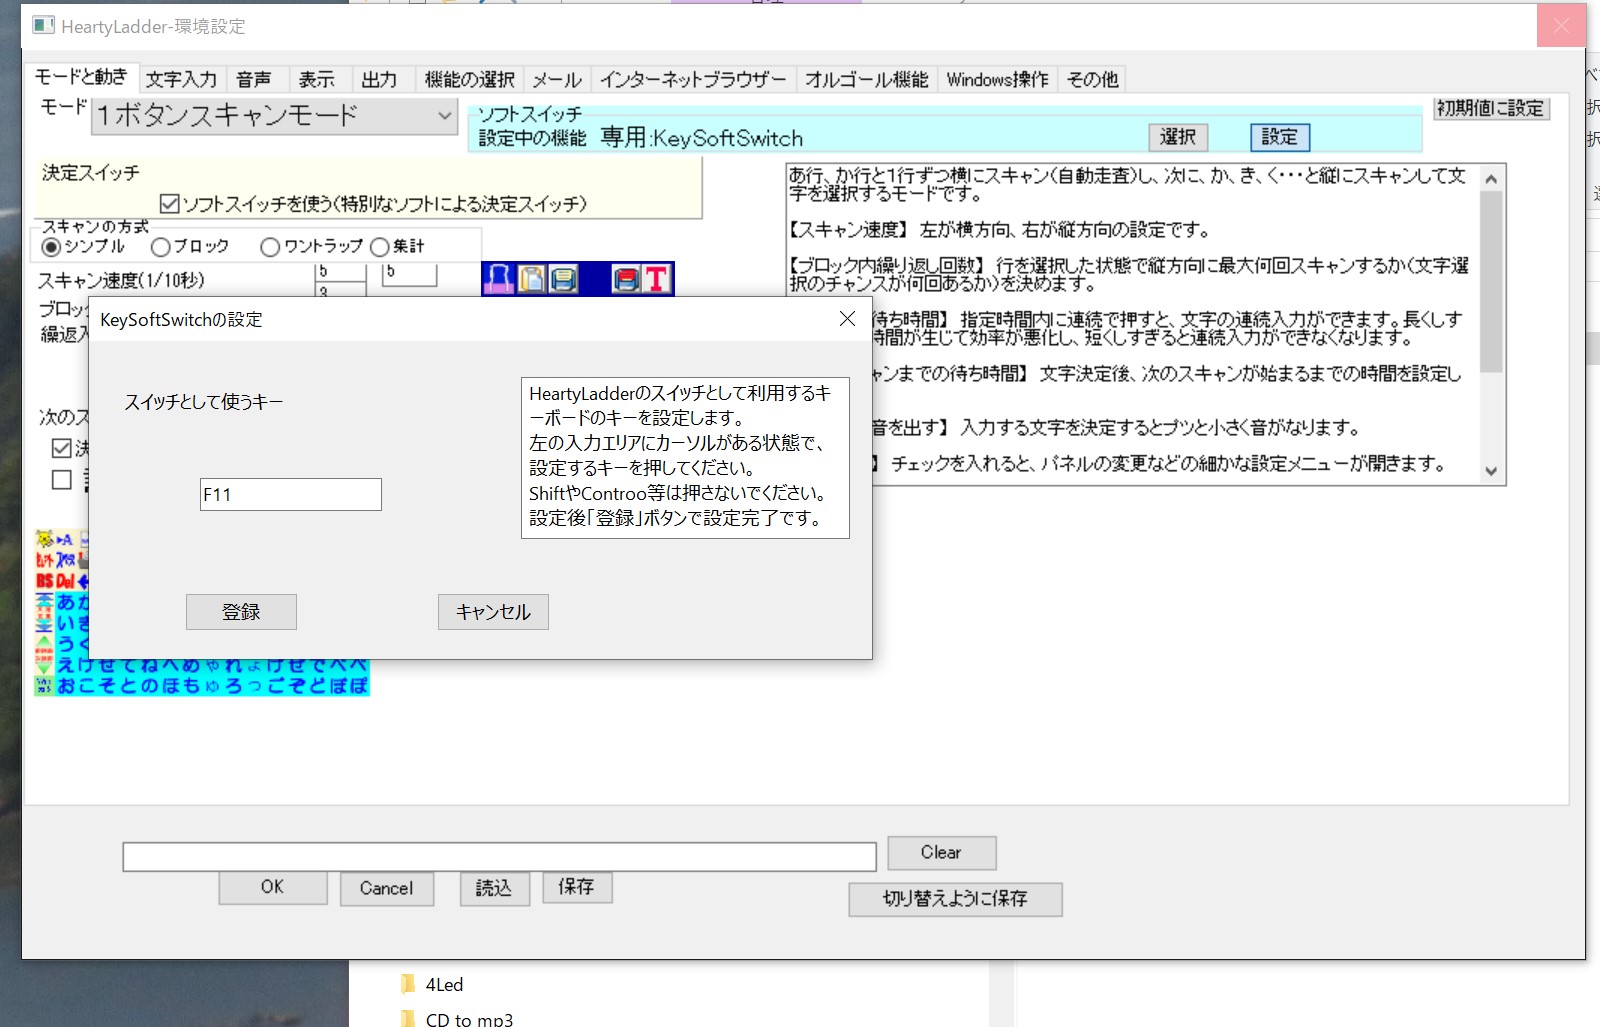
Task: Click the 選択 button in the soft switch bar
Action: coord(1178,137)
